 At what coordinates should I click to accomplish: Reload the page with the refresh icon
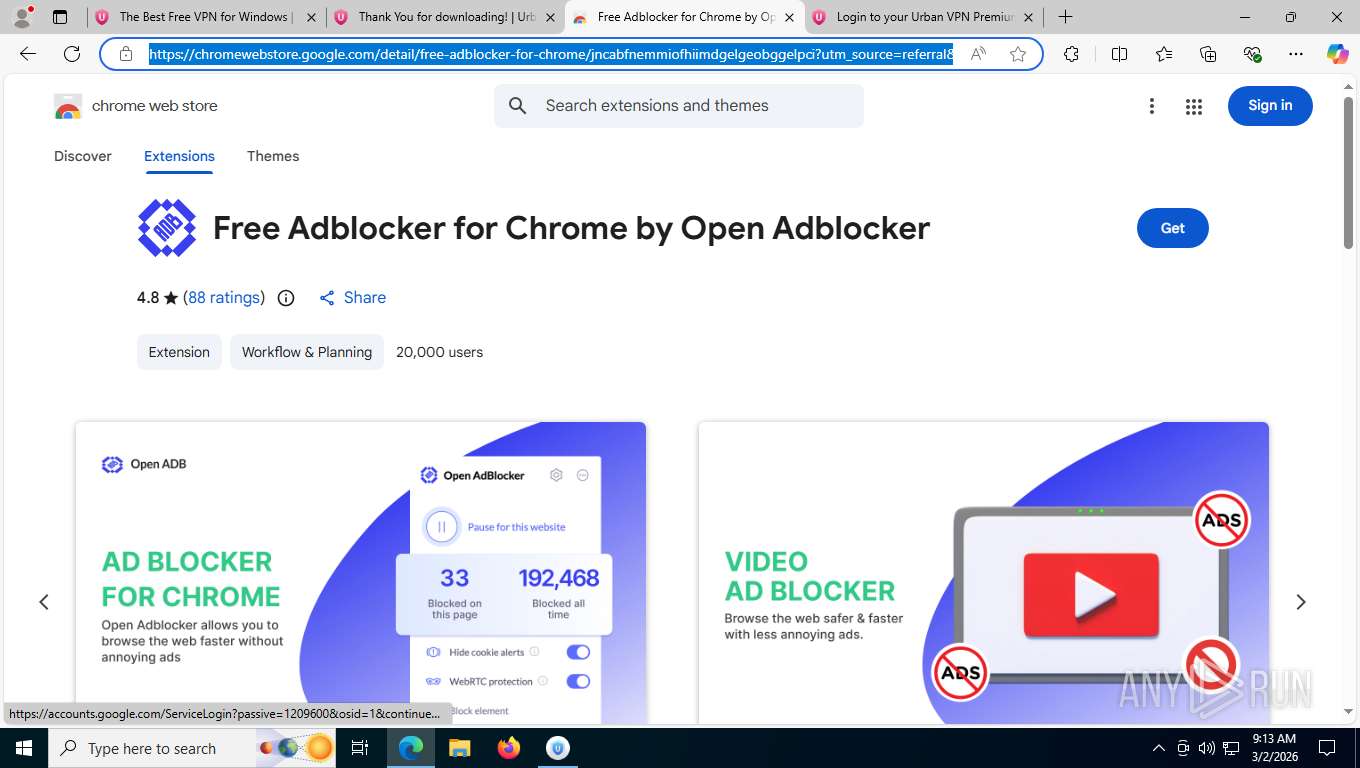[72, 54]
